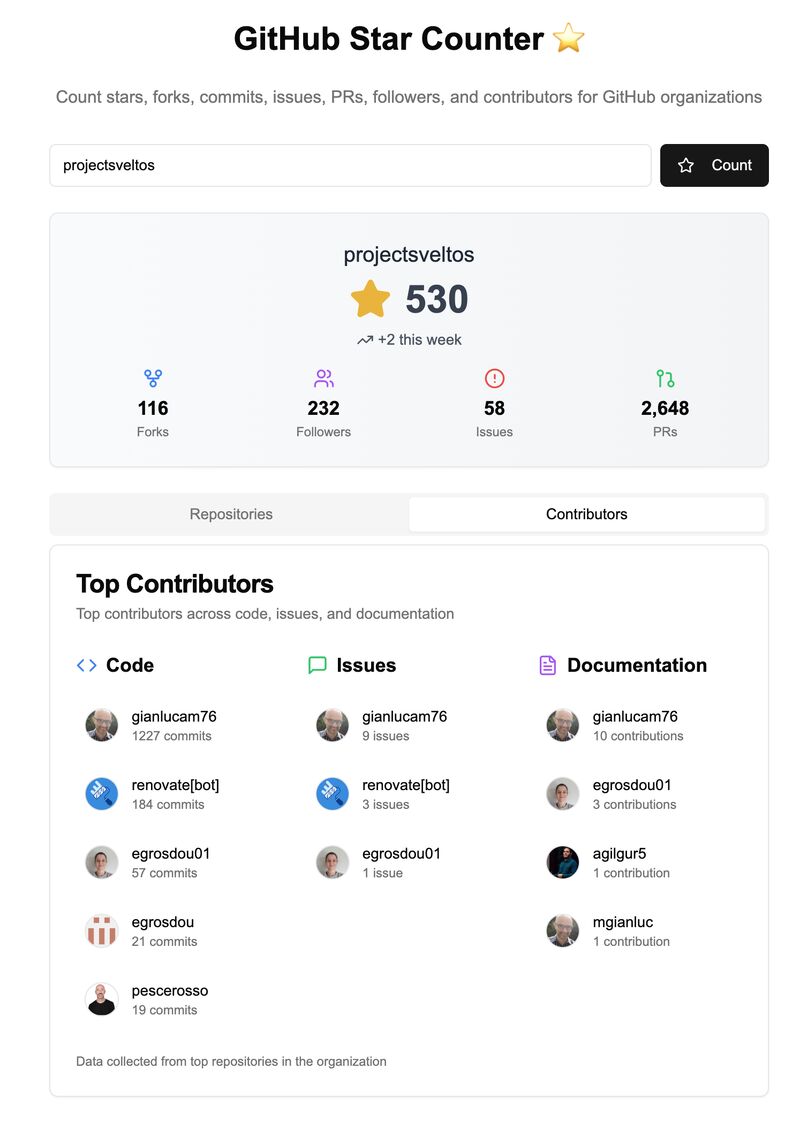
Task: Select the Forks branch icon
Action: [152, 378]
